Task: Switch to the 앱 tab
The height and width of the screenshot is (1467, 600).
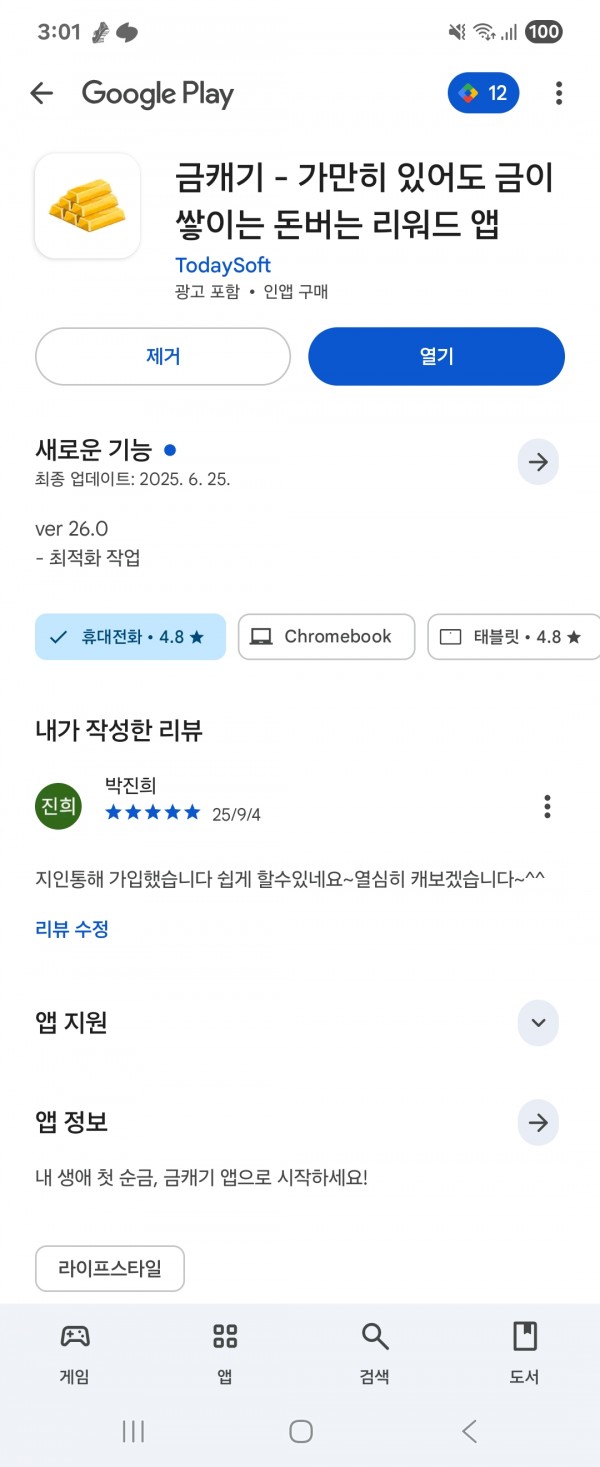Action: coord(225,1353)
